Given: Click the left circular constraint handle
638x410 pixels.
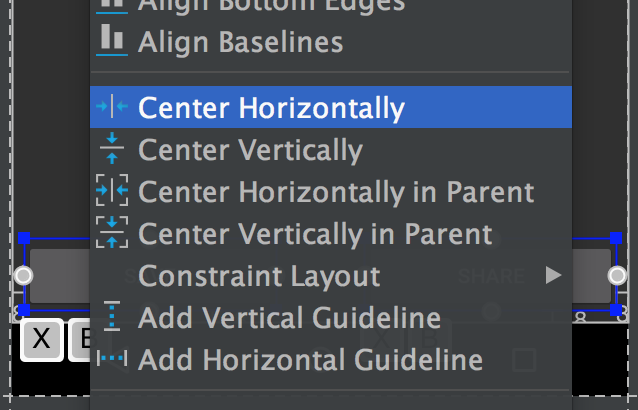Looking at the screenshot, I should pyautogui.click(x=24, y=275).
